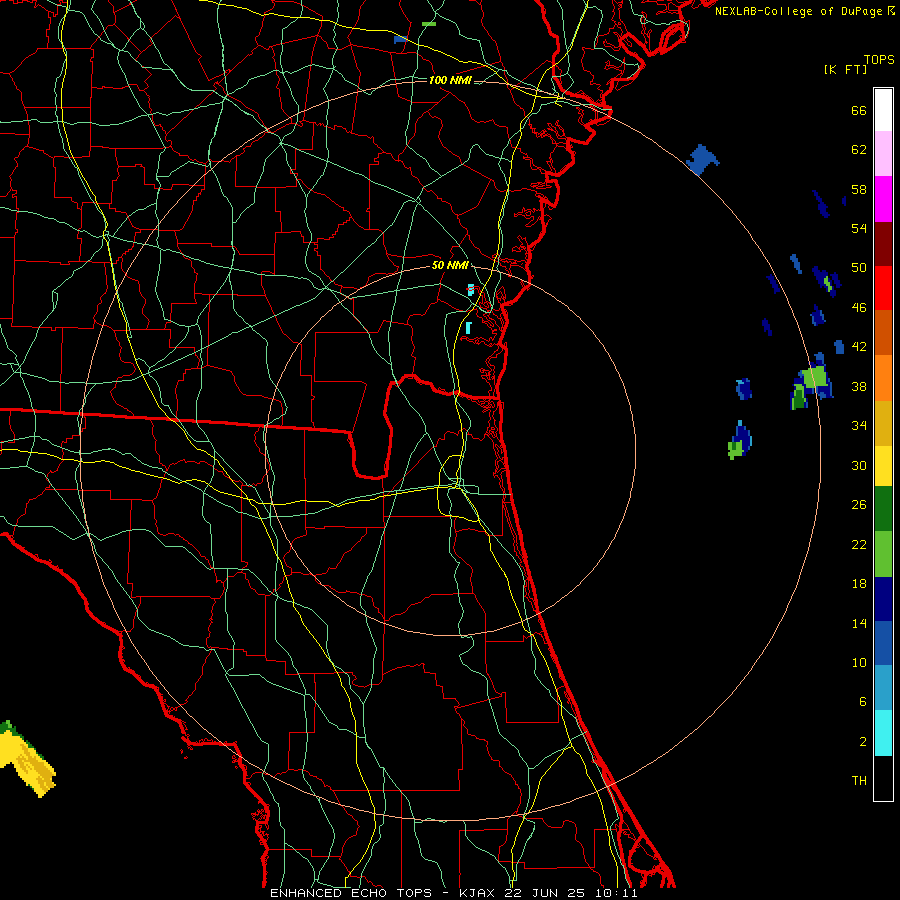Pick the dark green legend swatch
The height and width of the screenshot is (900, 900).
click(883, 509)
